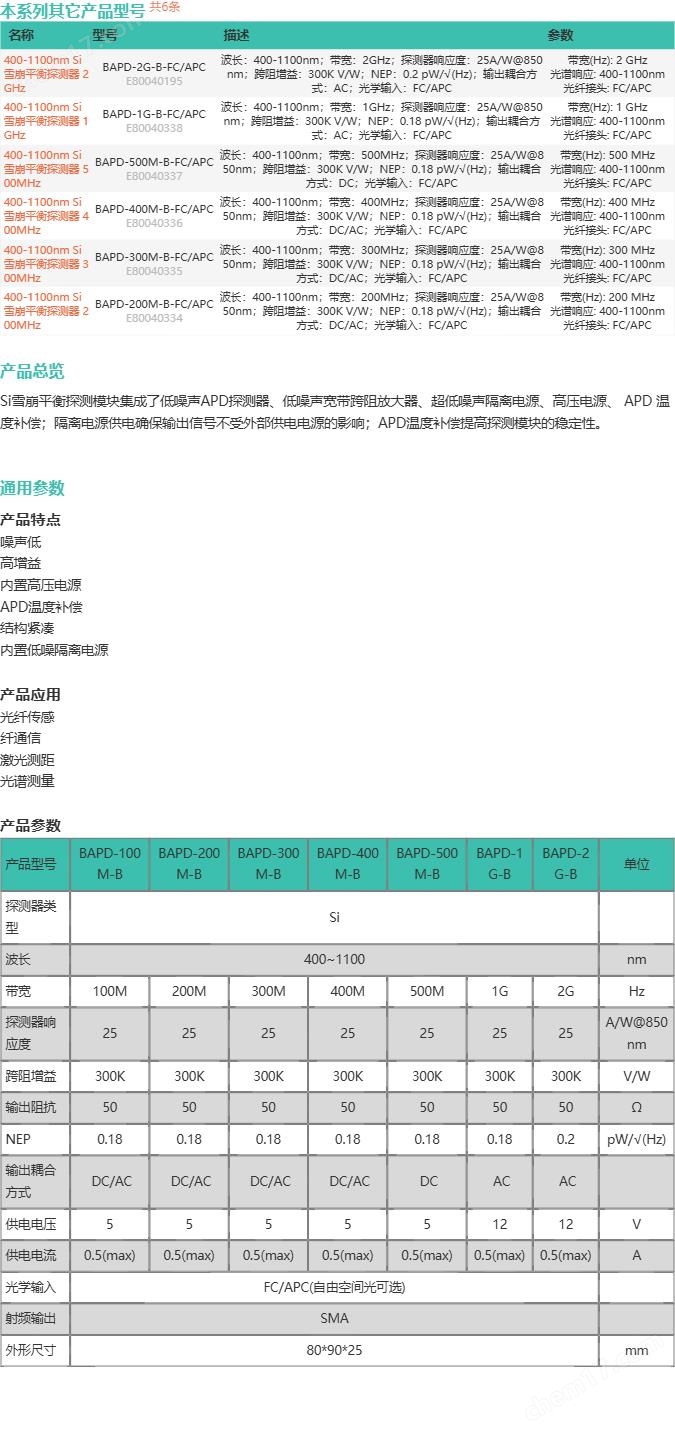The width and height of the screenshot is (675, 1431).
Task: Click the order code E80040334
Action: [x=154, y=318]
